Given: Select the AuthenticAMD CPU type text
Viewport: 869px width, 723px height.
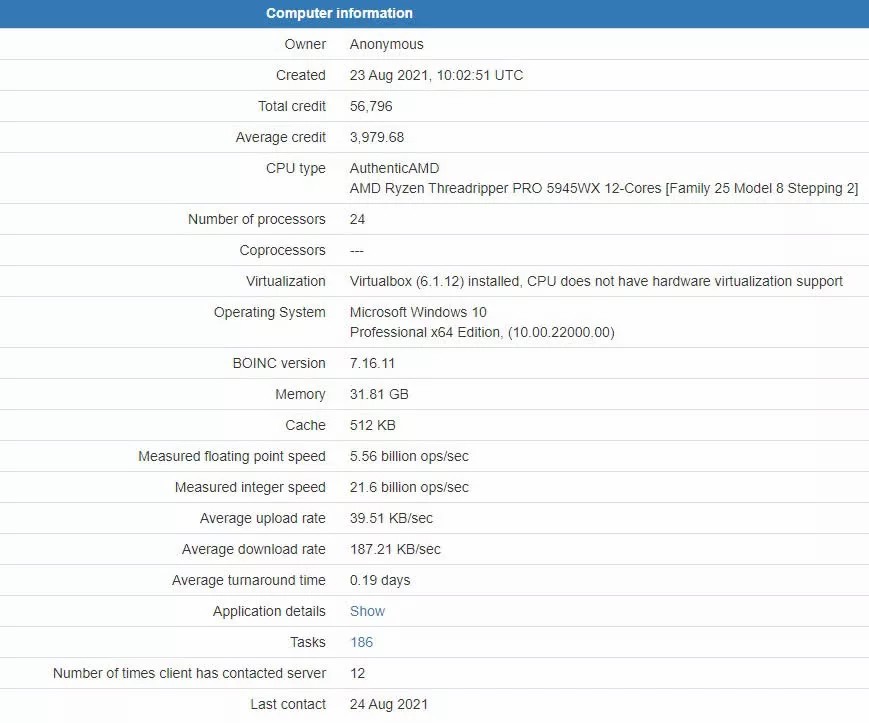Looking at the screenshot, I should (395, 168).
